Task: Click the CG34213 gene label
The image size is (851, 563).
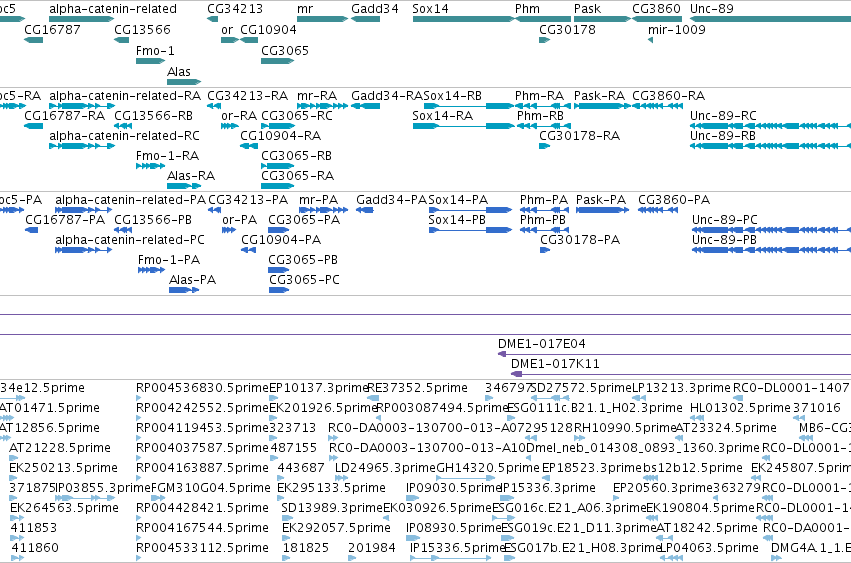Action: click(x=235, y=9)
